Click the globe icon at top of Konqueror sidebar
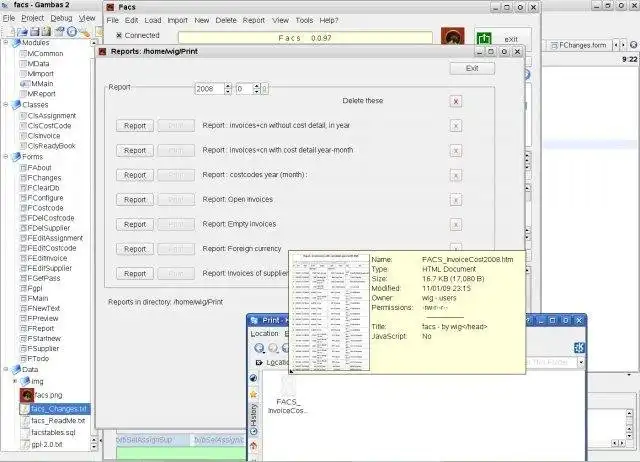This screenshot has height=462, width=640. (253, 378)
